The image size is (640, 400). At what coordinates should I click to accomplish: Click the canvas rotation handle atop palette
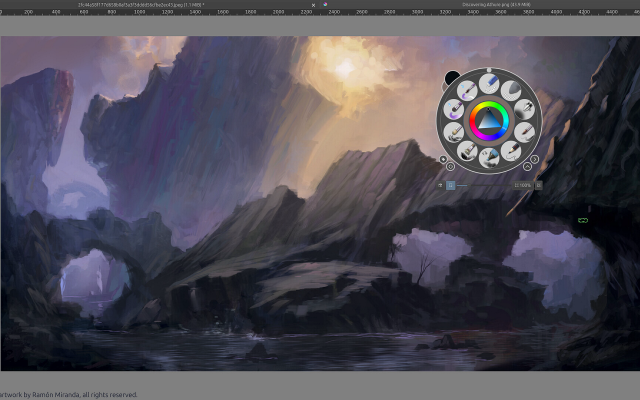pos(489,70)
